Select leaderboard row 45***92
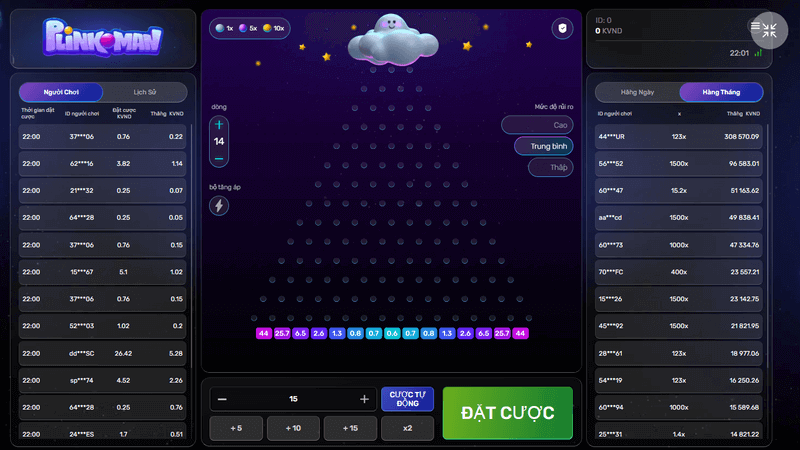The height and width of the screenshot is (450, 800). point(679,326)
